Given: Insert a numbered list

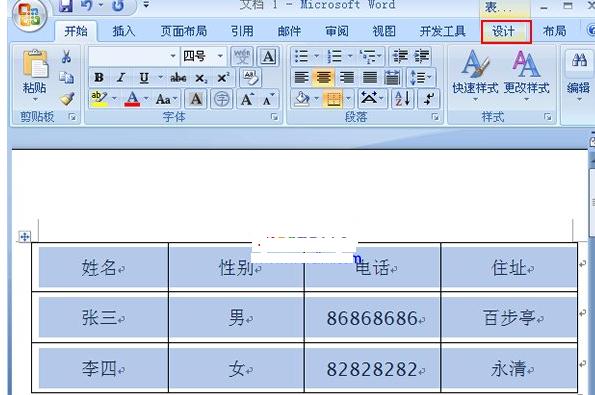Looking at the screenshot, I should 335,57.
